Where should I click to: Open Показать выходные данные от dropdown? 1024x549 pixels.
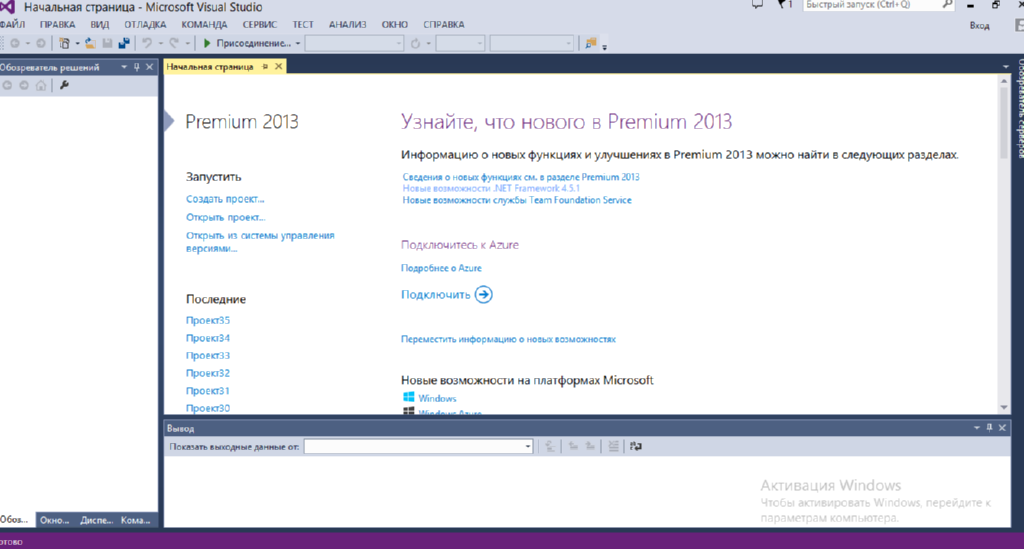(528, 447)
